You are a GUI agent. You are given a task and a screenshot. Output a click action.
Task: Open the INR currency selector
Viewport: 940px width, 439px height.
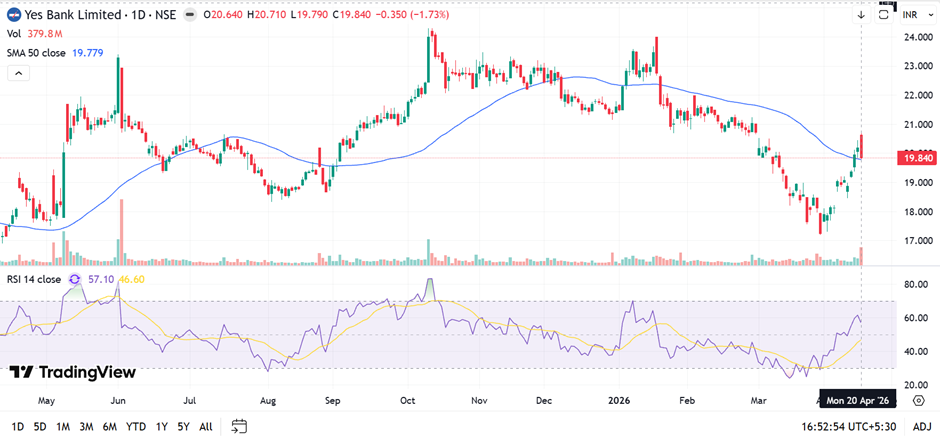pos(911,15)
